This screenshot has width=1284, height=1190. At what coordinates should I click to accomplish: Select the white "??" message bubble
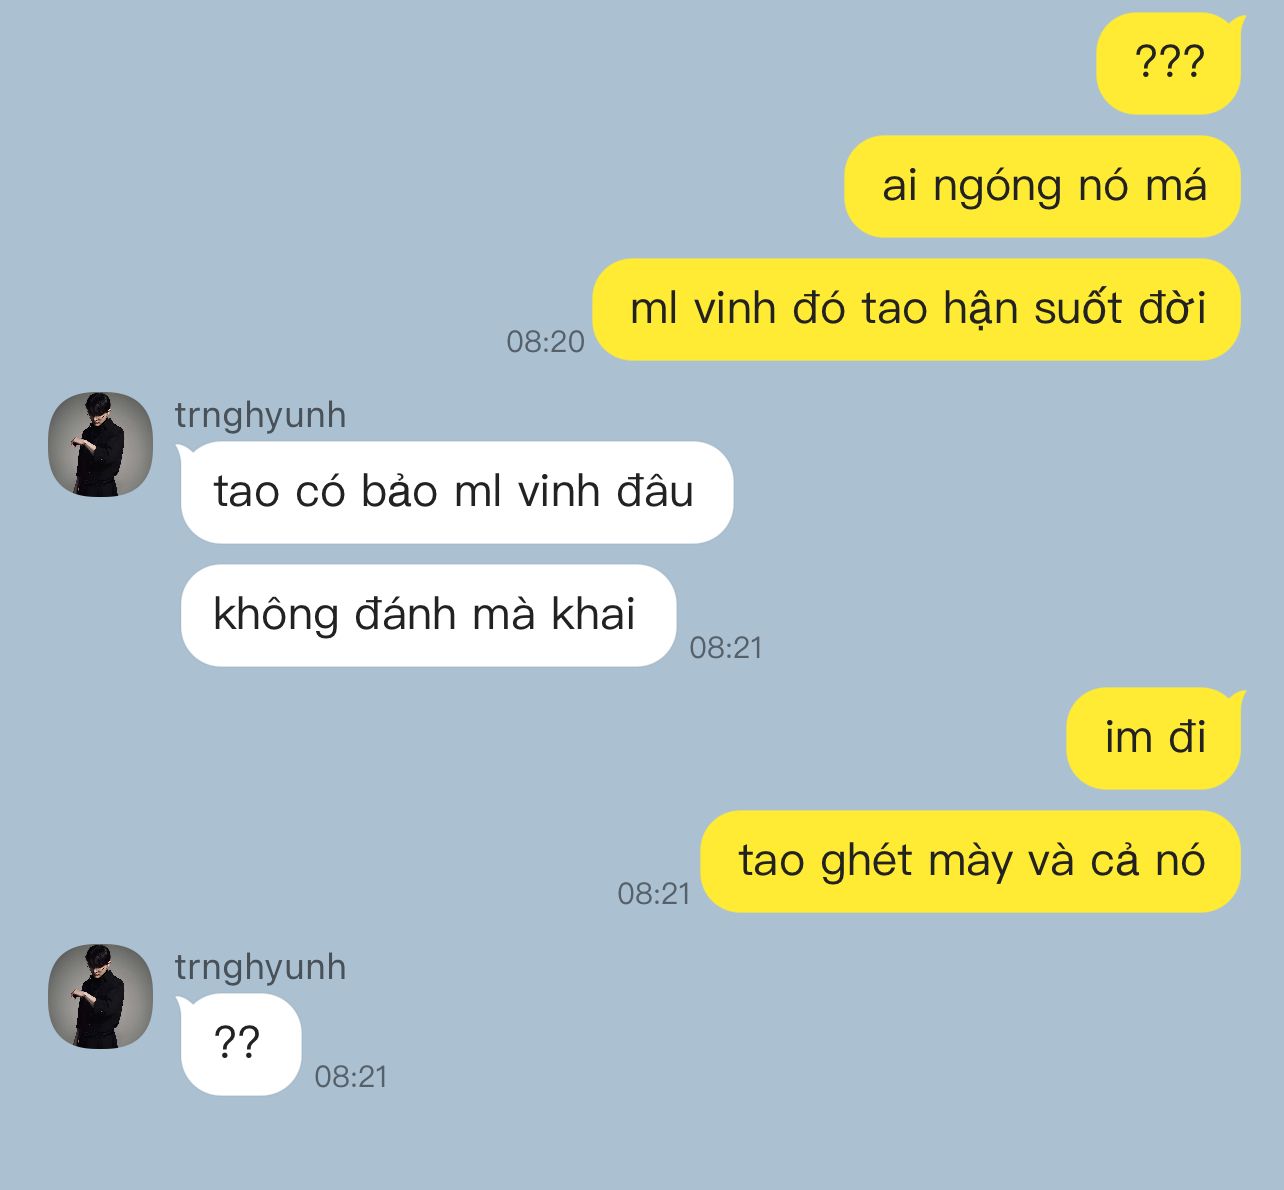click(x=239, y=1044)
